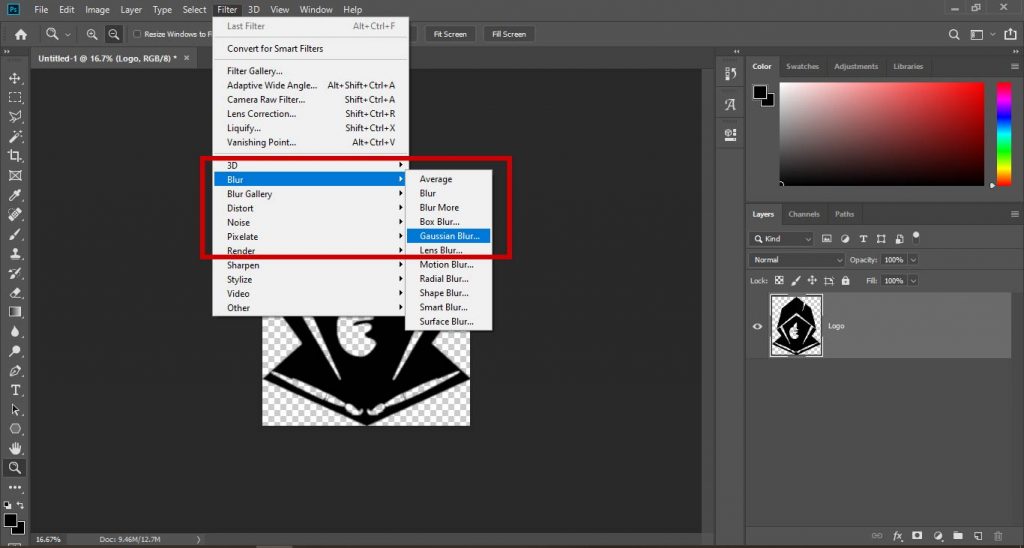Select the Blur drop tool in toolbar
The image size is (1024, 548).
14,332
